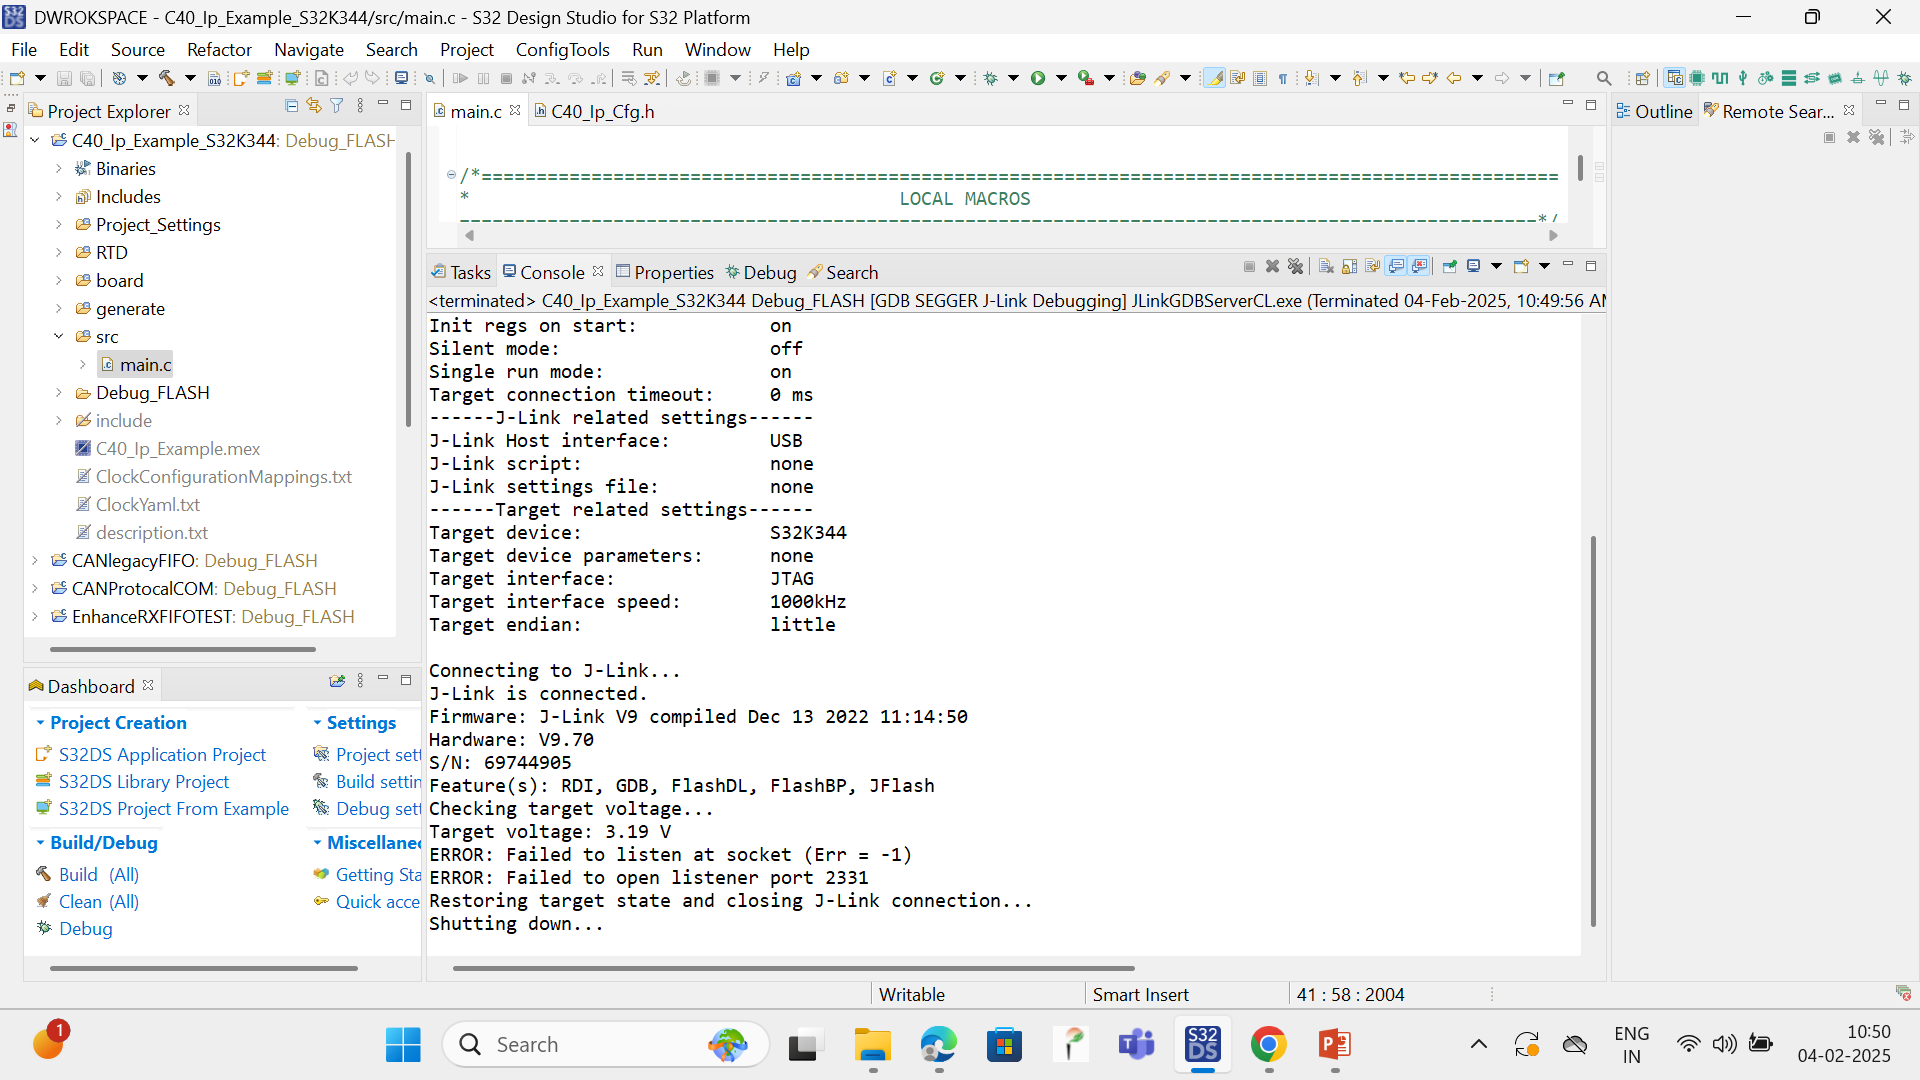Click S32DS Project From Example link
This screenshot has width=1920, height=1080.
tap(173, 808)
